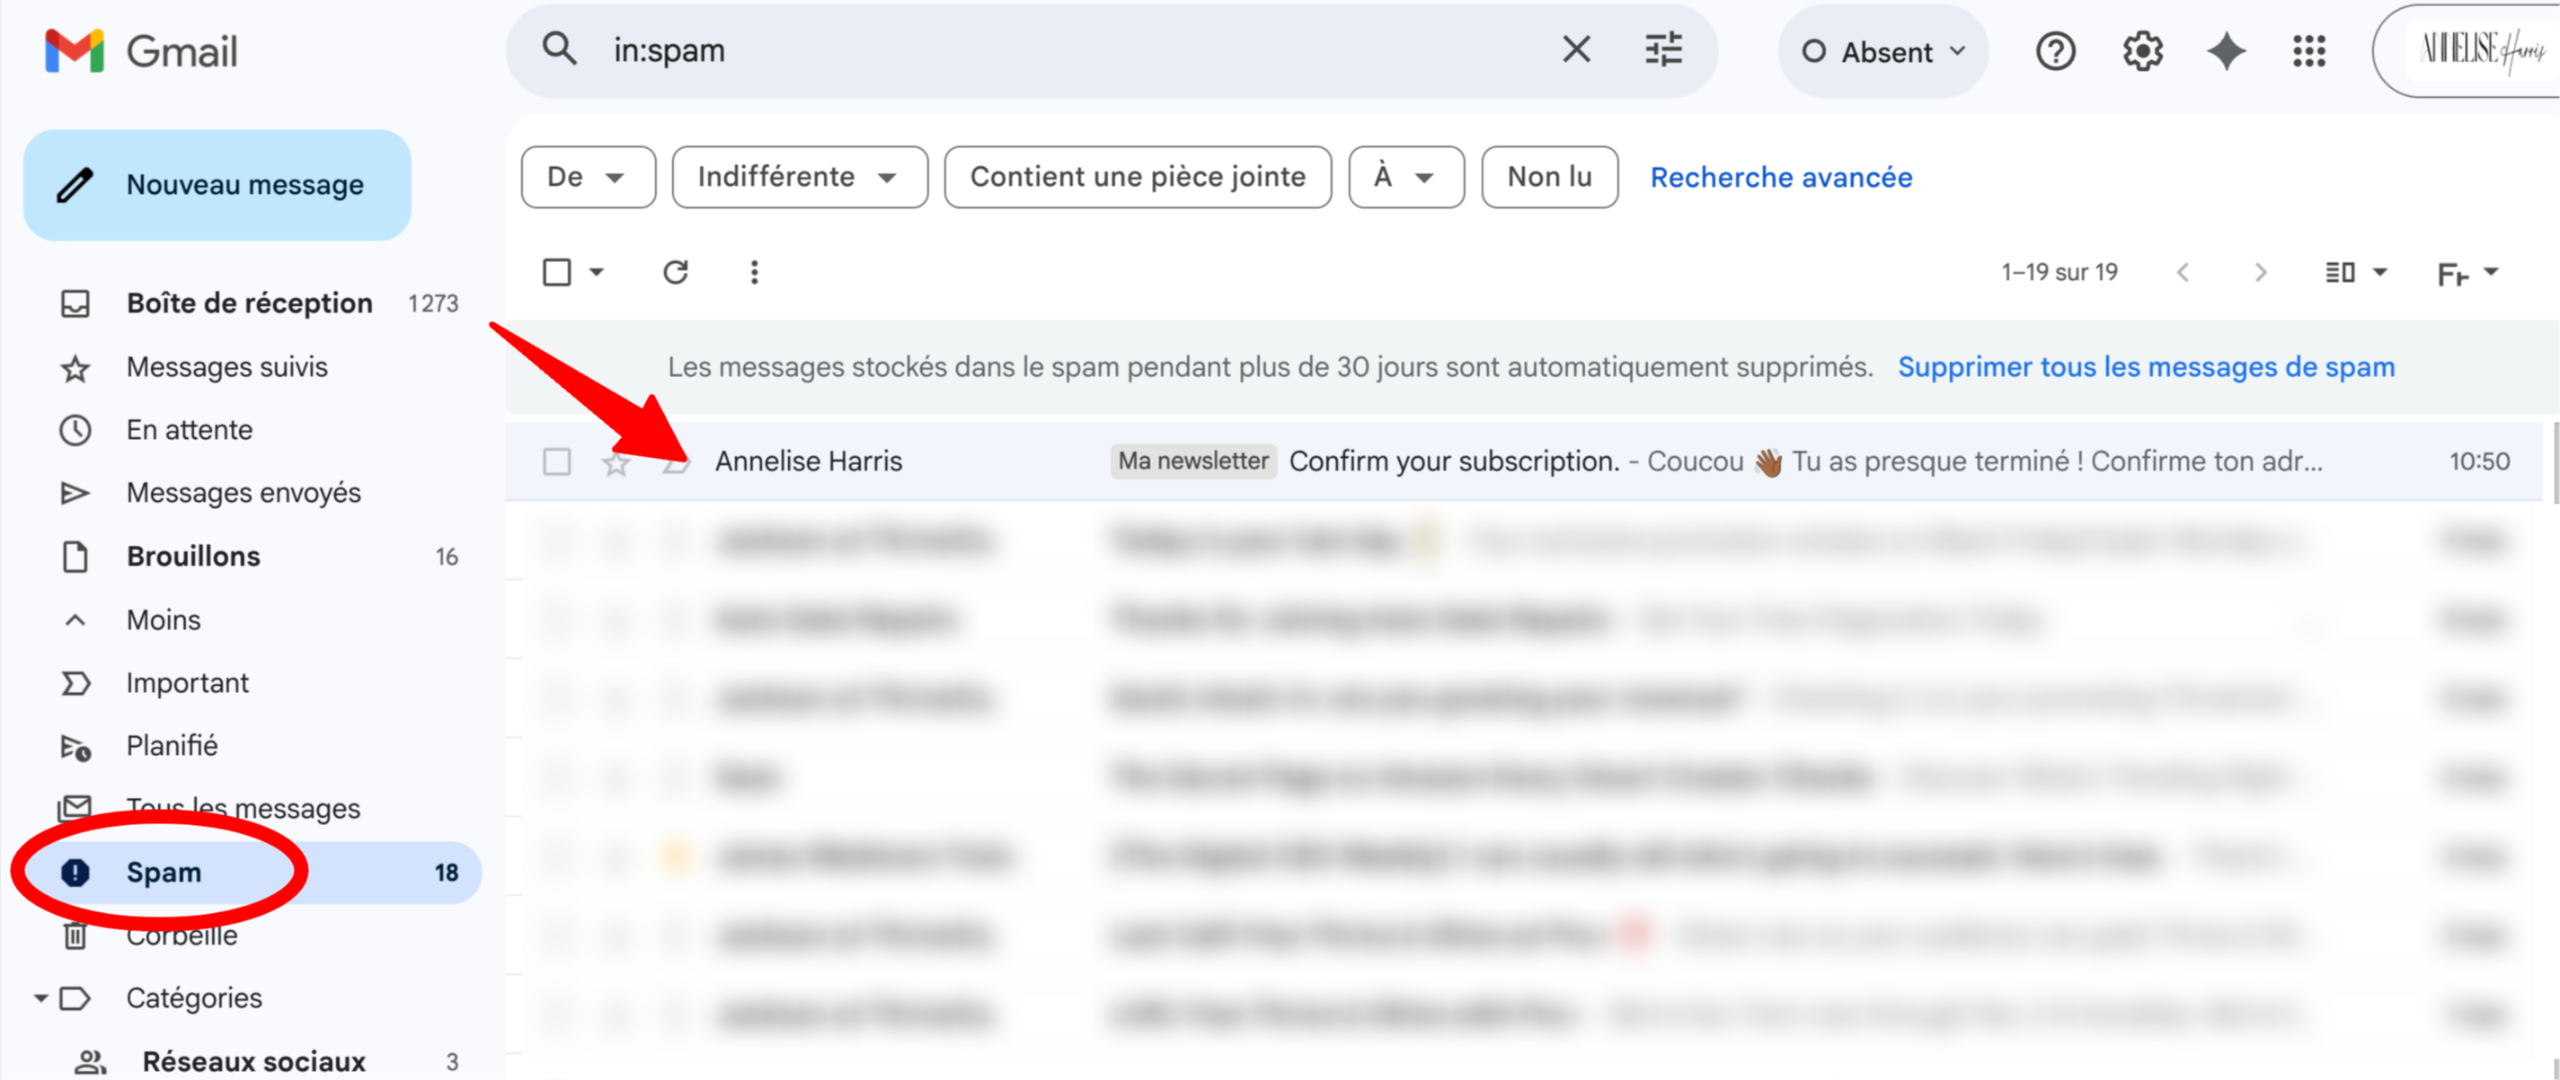This screenshot has height=1080, width=2560.
Task: Open the Google apps grid
Action: pos(2309,51)
